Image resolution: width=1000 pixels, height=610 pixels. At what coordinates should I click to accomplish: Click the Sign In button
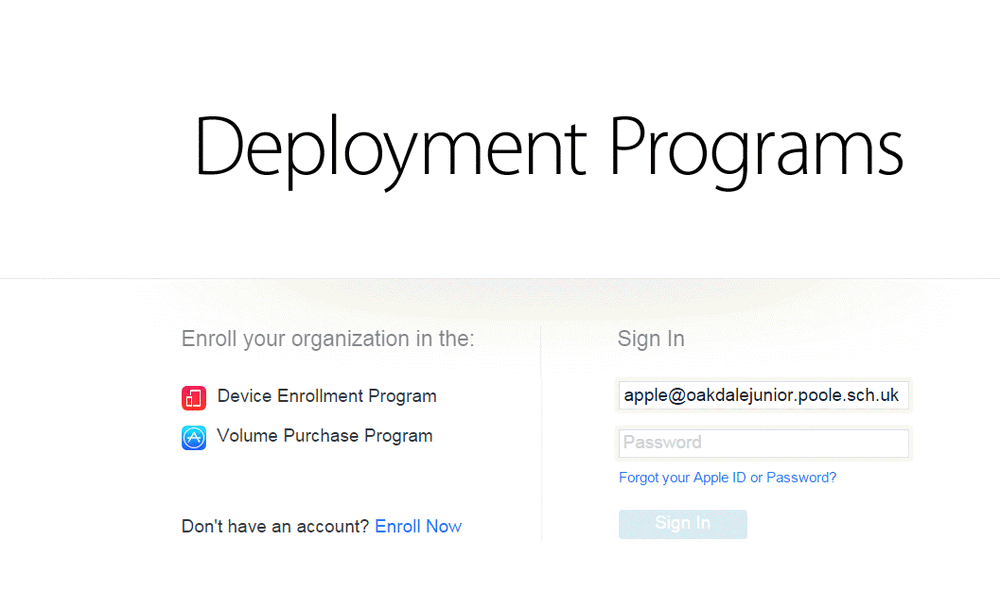pos(682,524)
